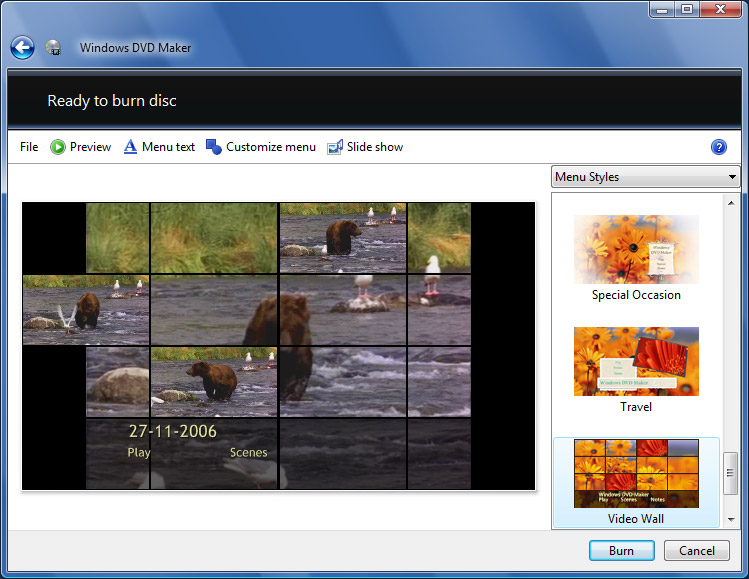Expand the Menu Styles dropdown
The image size is (749, 579).
645,177
